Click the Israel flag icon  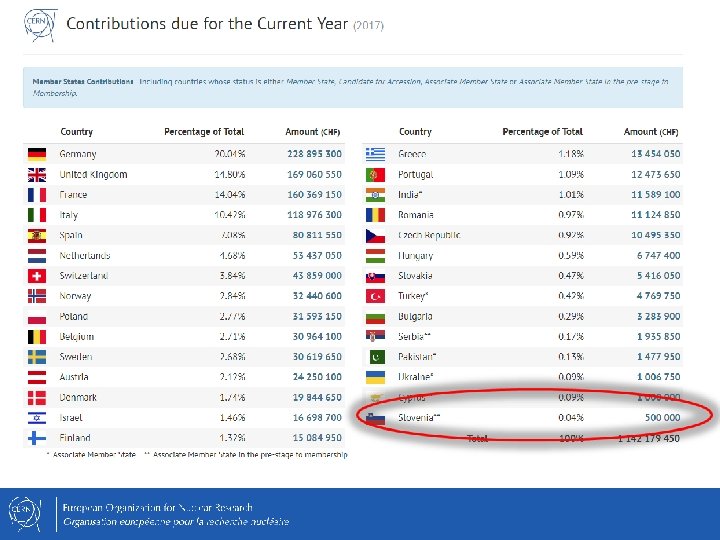37,418
